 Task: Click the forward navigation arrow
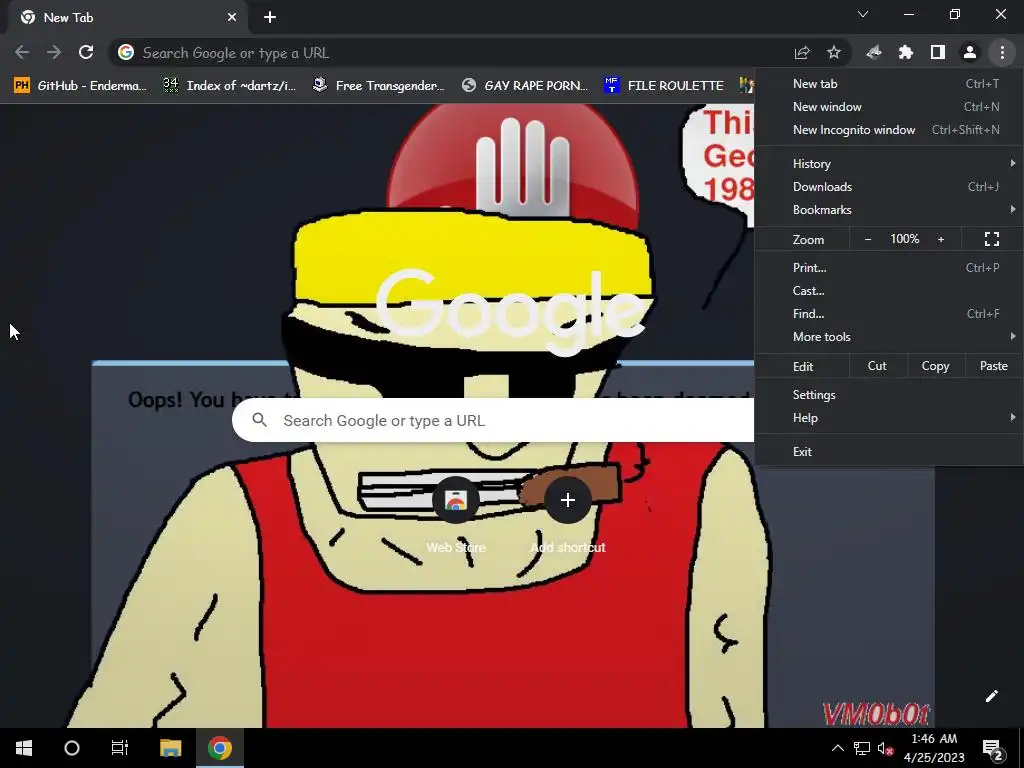tap(54, 52)
